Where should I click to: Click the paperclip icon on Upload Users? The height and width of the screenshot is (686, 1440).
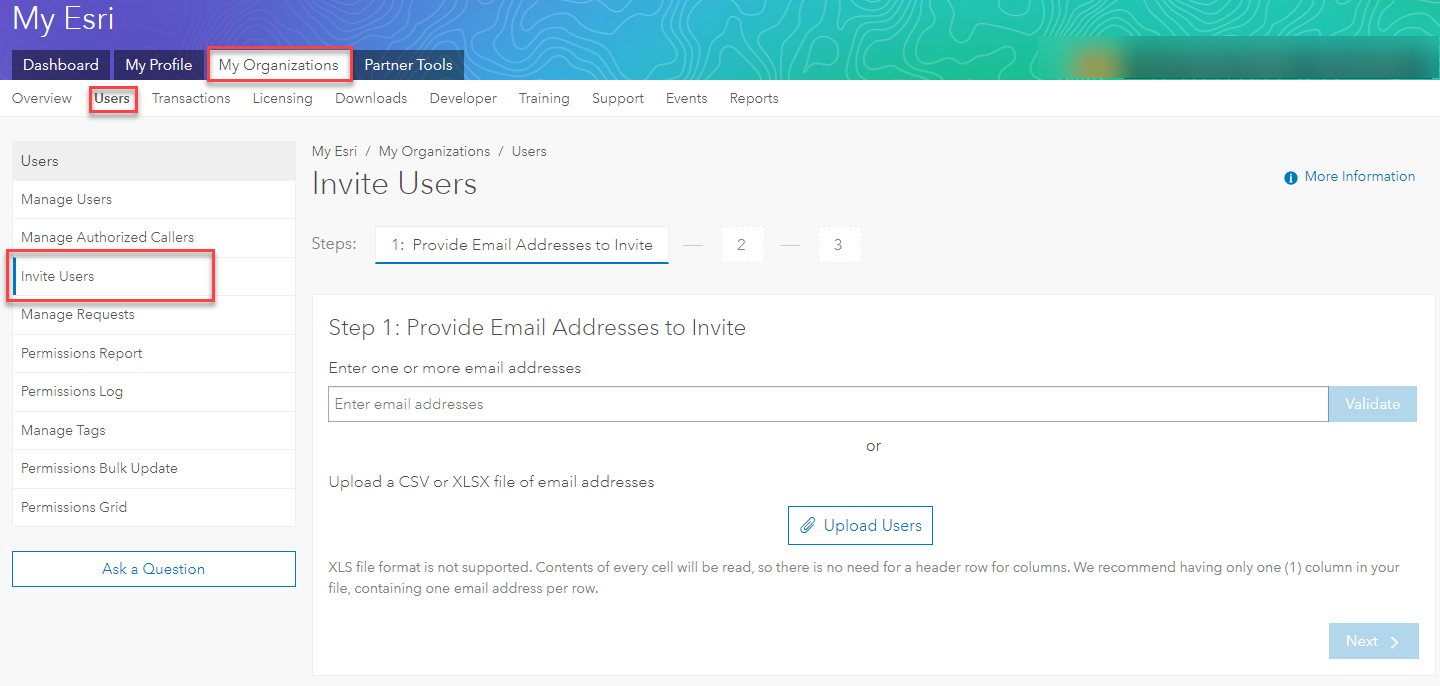[809, 524]
